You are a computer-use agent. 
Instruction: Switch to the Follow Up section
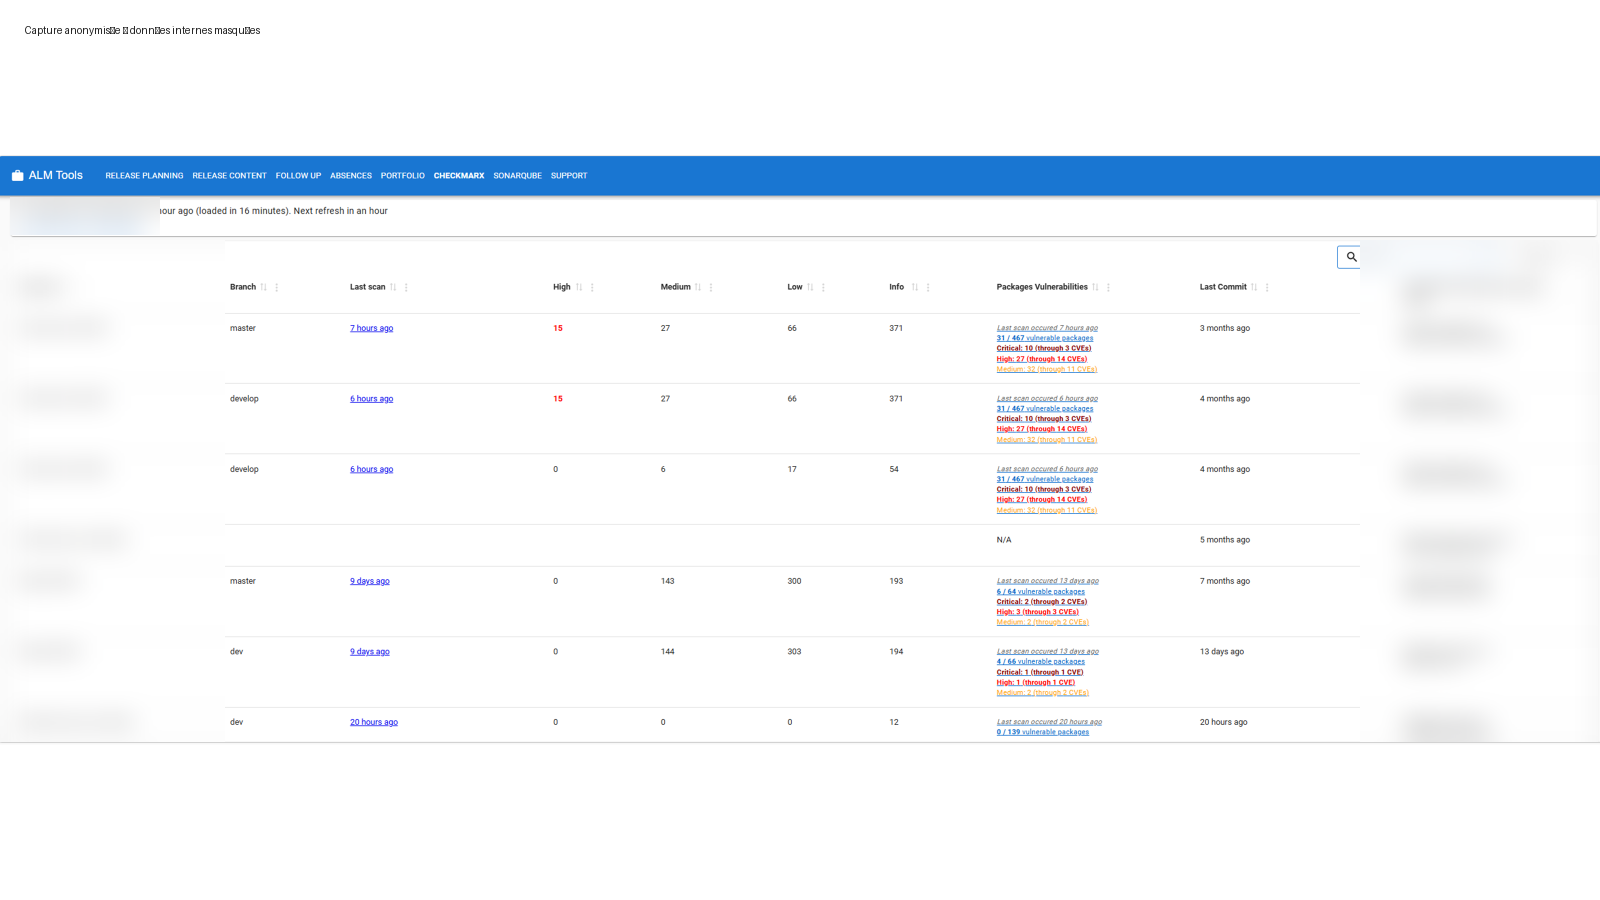click(298, 176)
